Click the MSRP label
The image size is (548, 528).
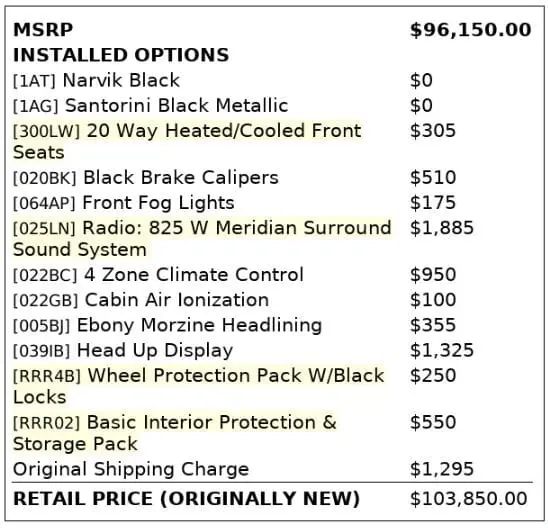click(x=43, y=30)
